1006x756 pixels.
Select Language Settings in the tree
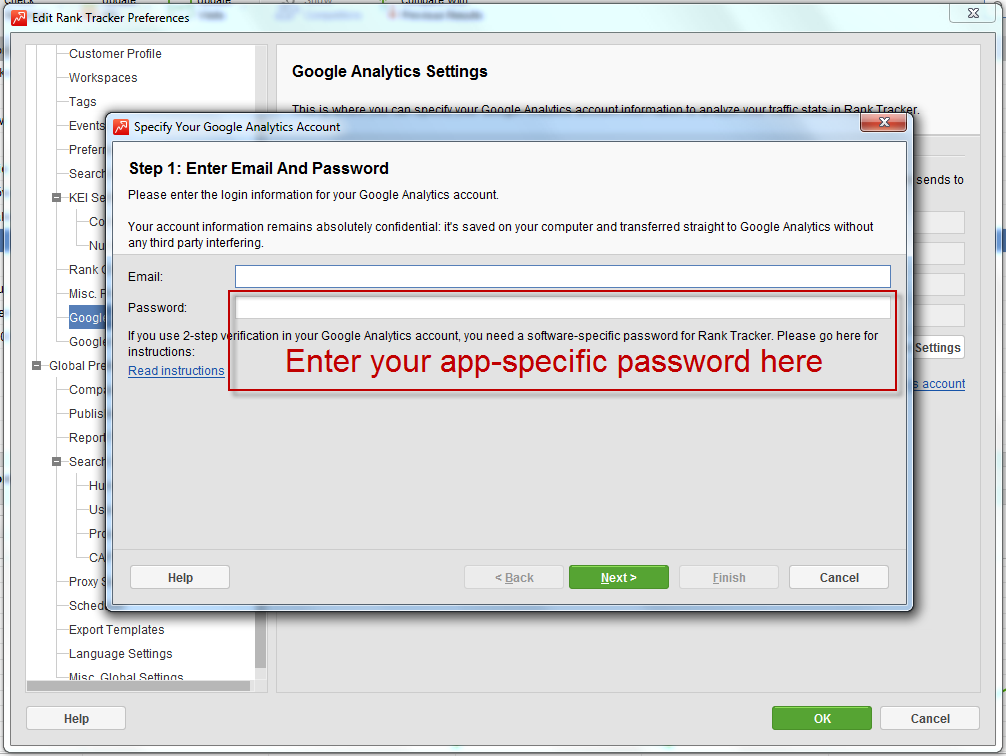click(x=121, y=654)
